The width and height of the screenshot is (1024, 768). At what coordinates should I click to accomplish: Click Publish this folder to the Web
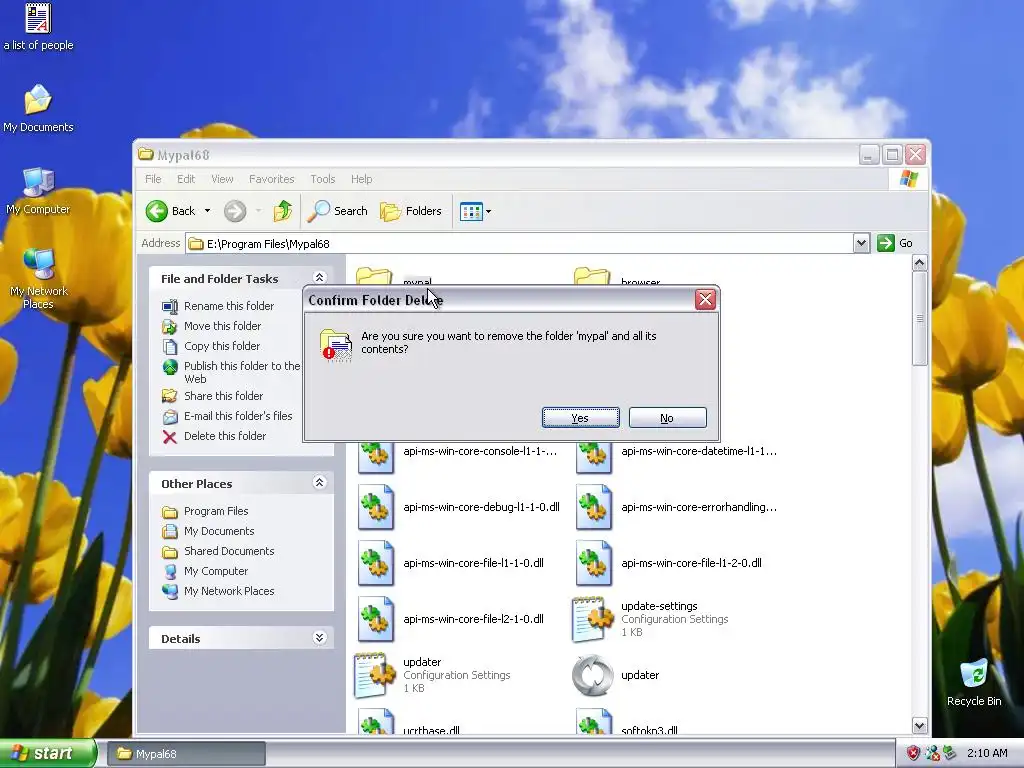click(x=231, y=372)
